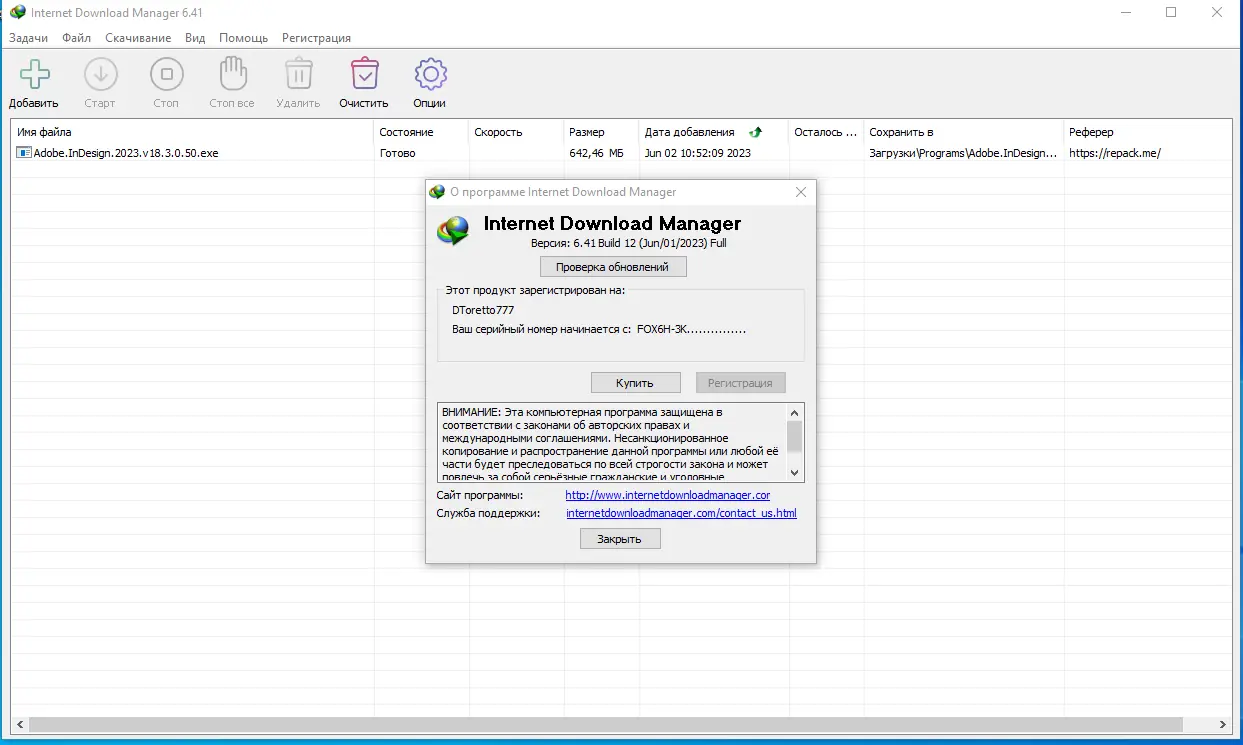The width and height of the screenshot is (1243, 745).
Task: Open the Скачивание menu
Action: coord(138,38)
